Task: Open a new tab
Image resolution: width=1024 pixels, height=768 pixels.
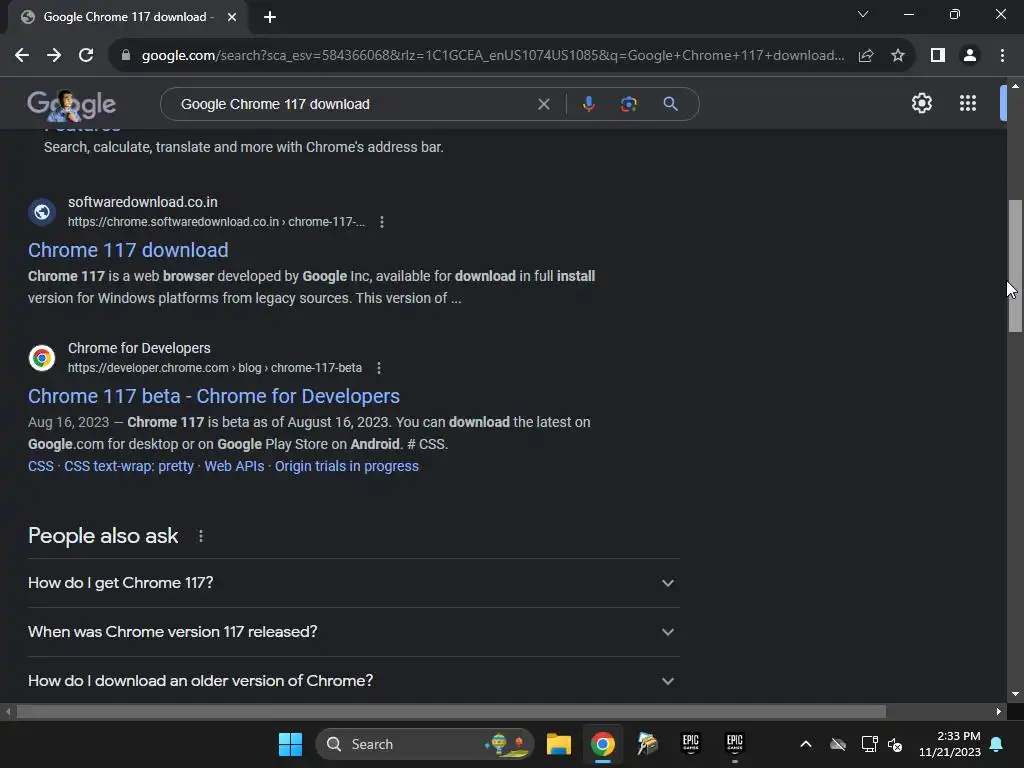Action: (x=270, y=17)
